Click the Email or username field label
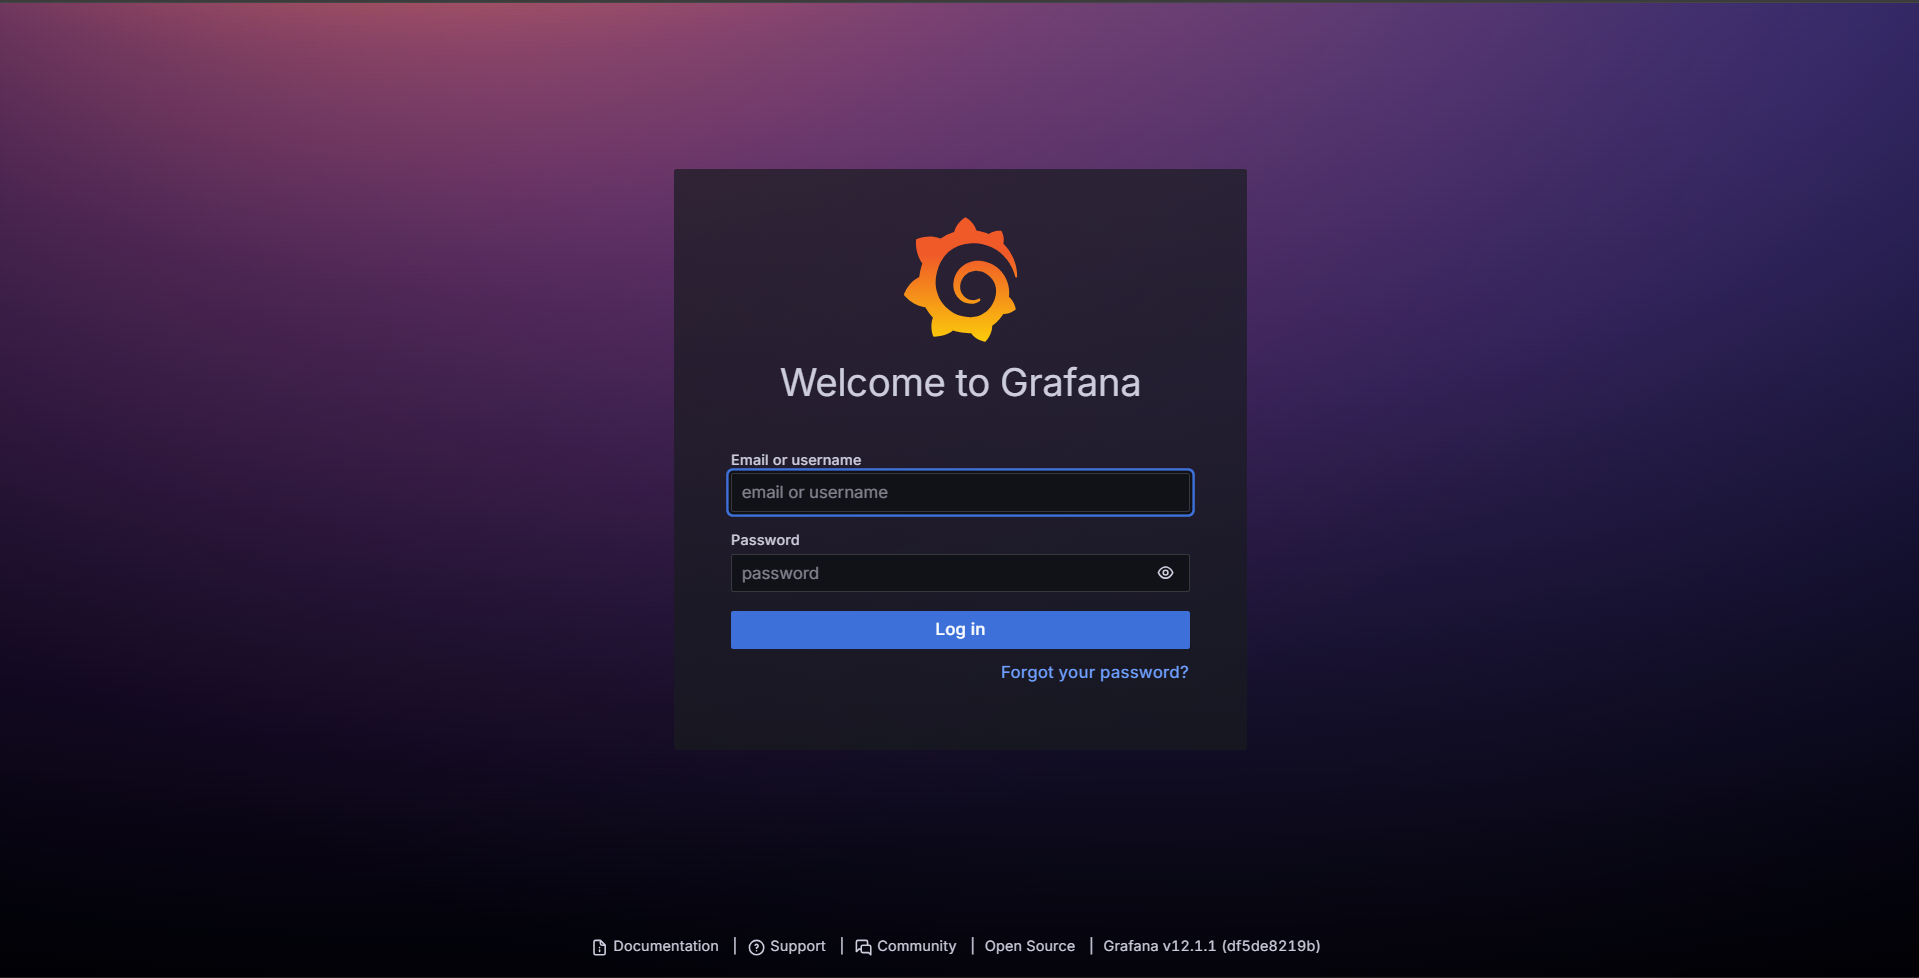The height and width of the screenshot is (978, 1919). click(x=795, y=460)
